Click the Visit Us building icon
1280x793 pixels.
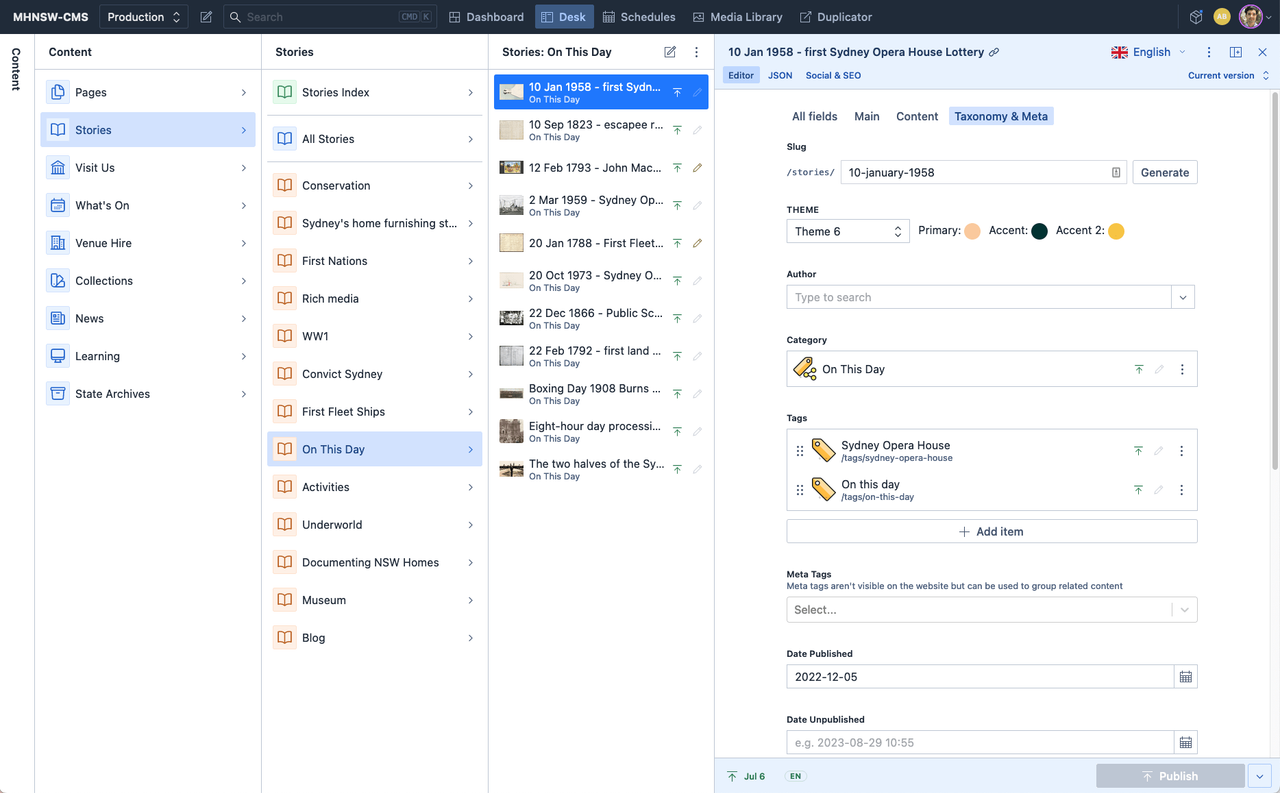click(x=58, y=167)
